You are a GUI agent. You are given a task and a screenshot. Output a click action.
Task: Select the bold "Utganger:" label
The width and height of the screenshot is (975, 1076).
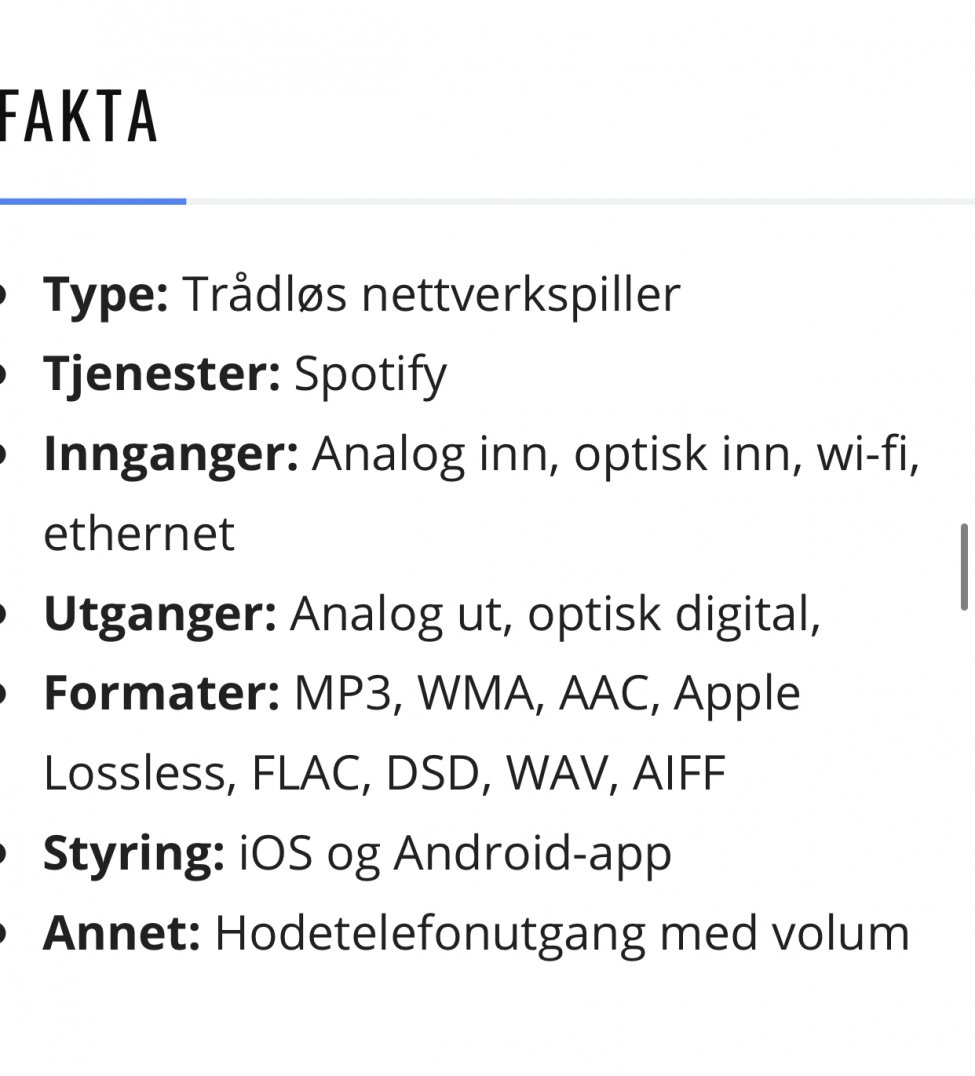[x=160, y=613]
